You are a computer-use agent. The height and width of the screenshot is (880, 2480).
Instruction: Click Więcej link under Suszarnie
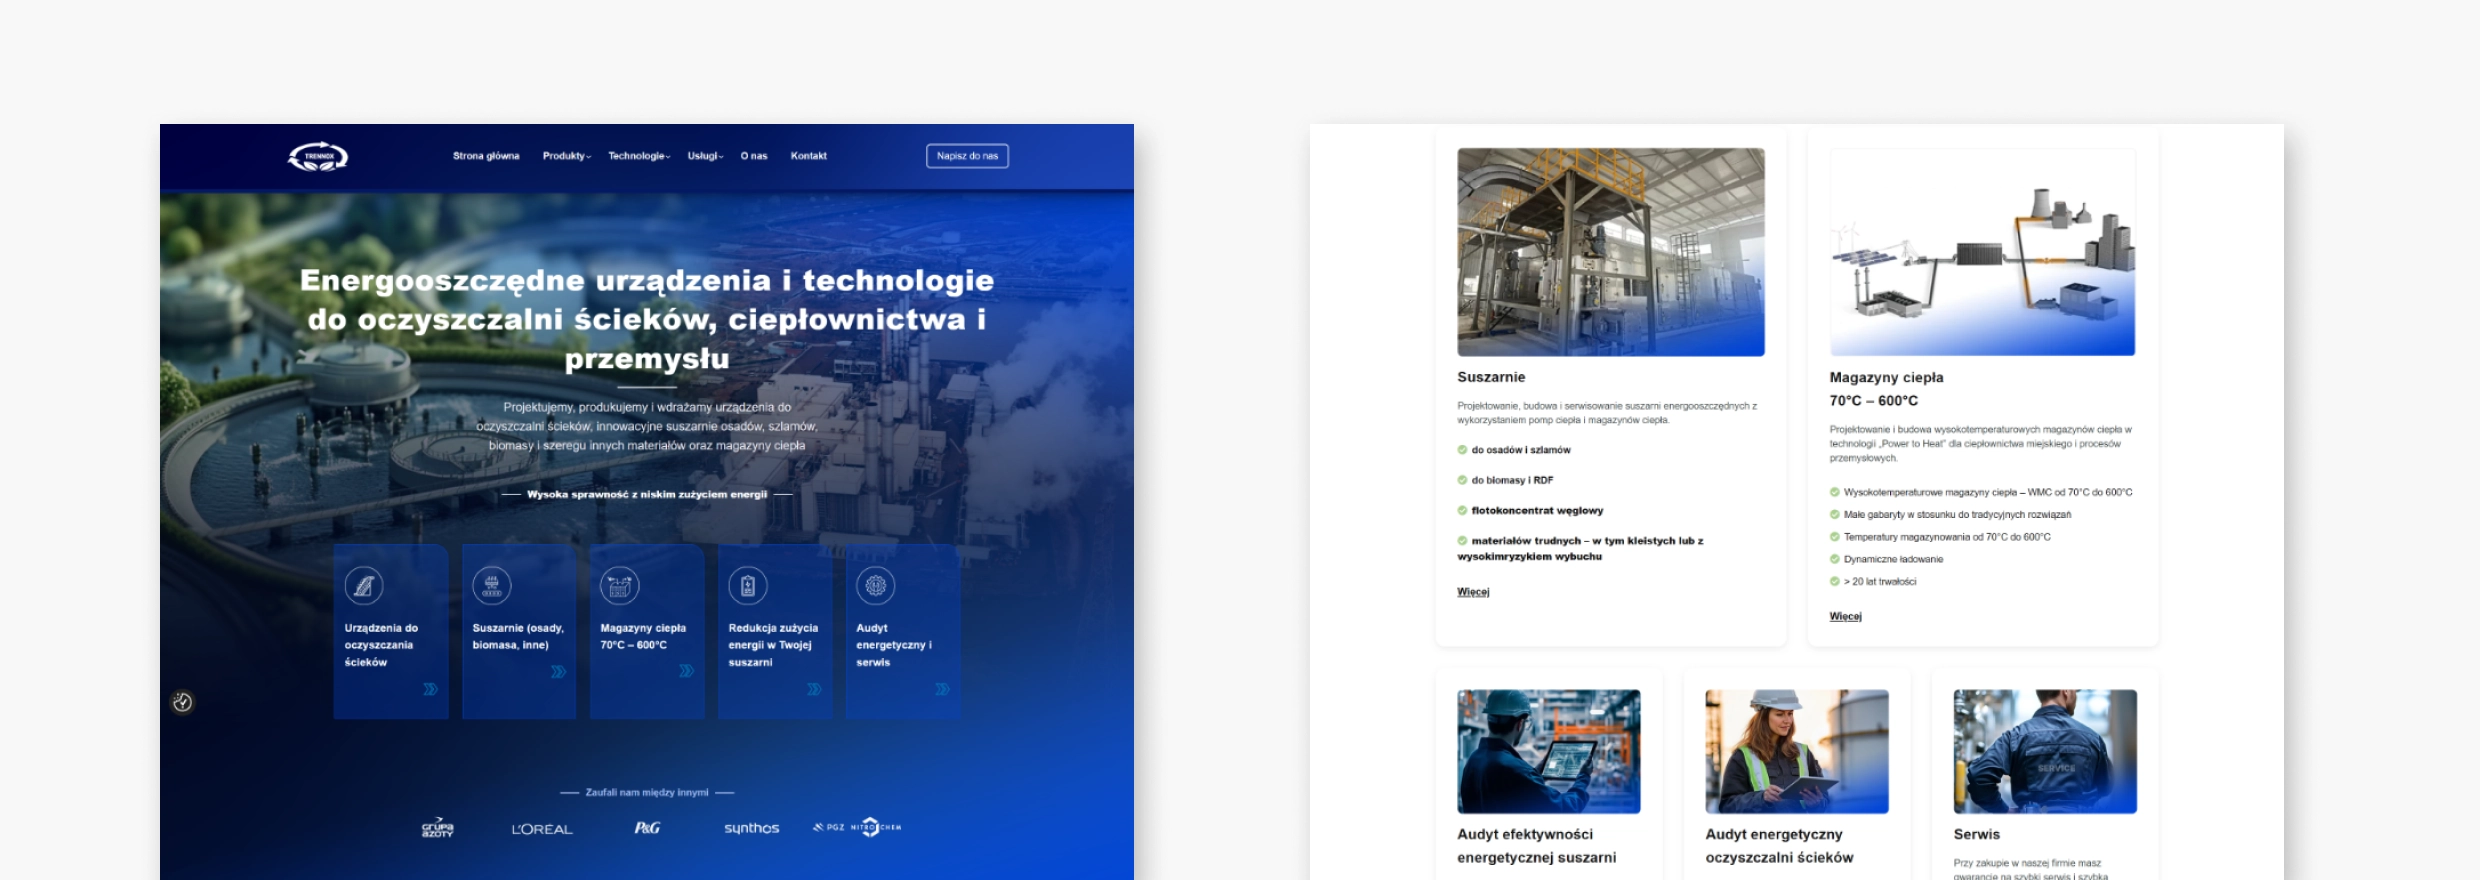[x=1473, y=592]
